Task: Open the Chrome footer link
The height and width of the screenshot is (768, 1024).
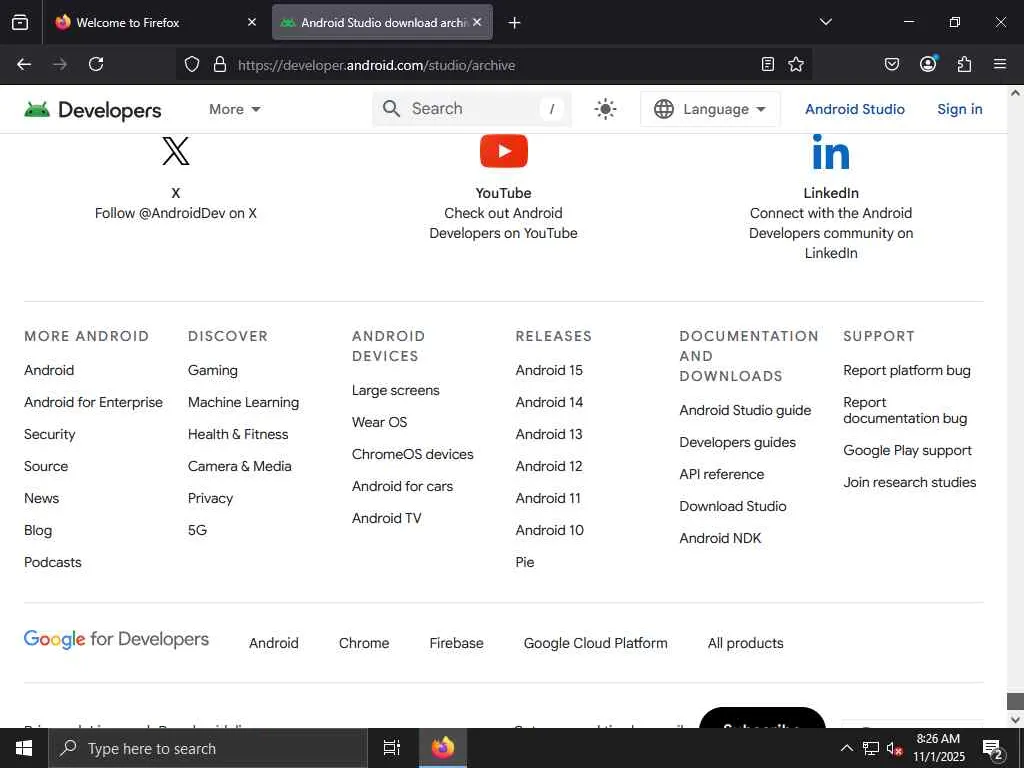Action: point(364,643)
